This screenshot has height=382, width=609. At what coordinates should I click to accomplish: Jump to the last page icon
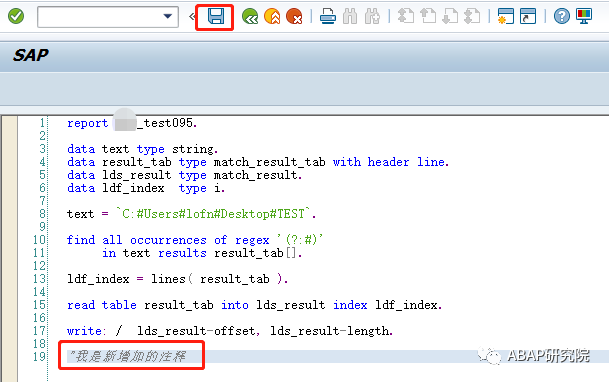[473, 17]
